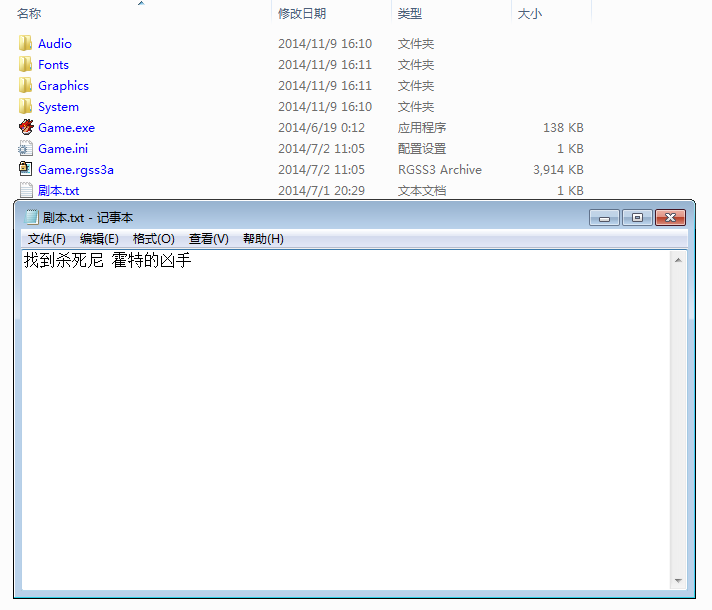Click the 剧本.txt - 记事本 window title

click(88, 218)
